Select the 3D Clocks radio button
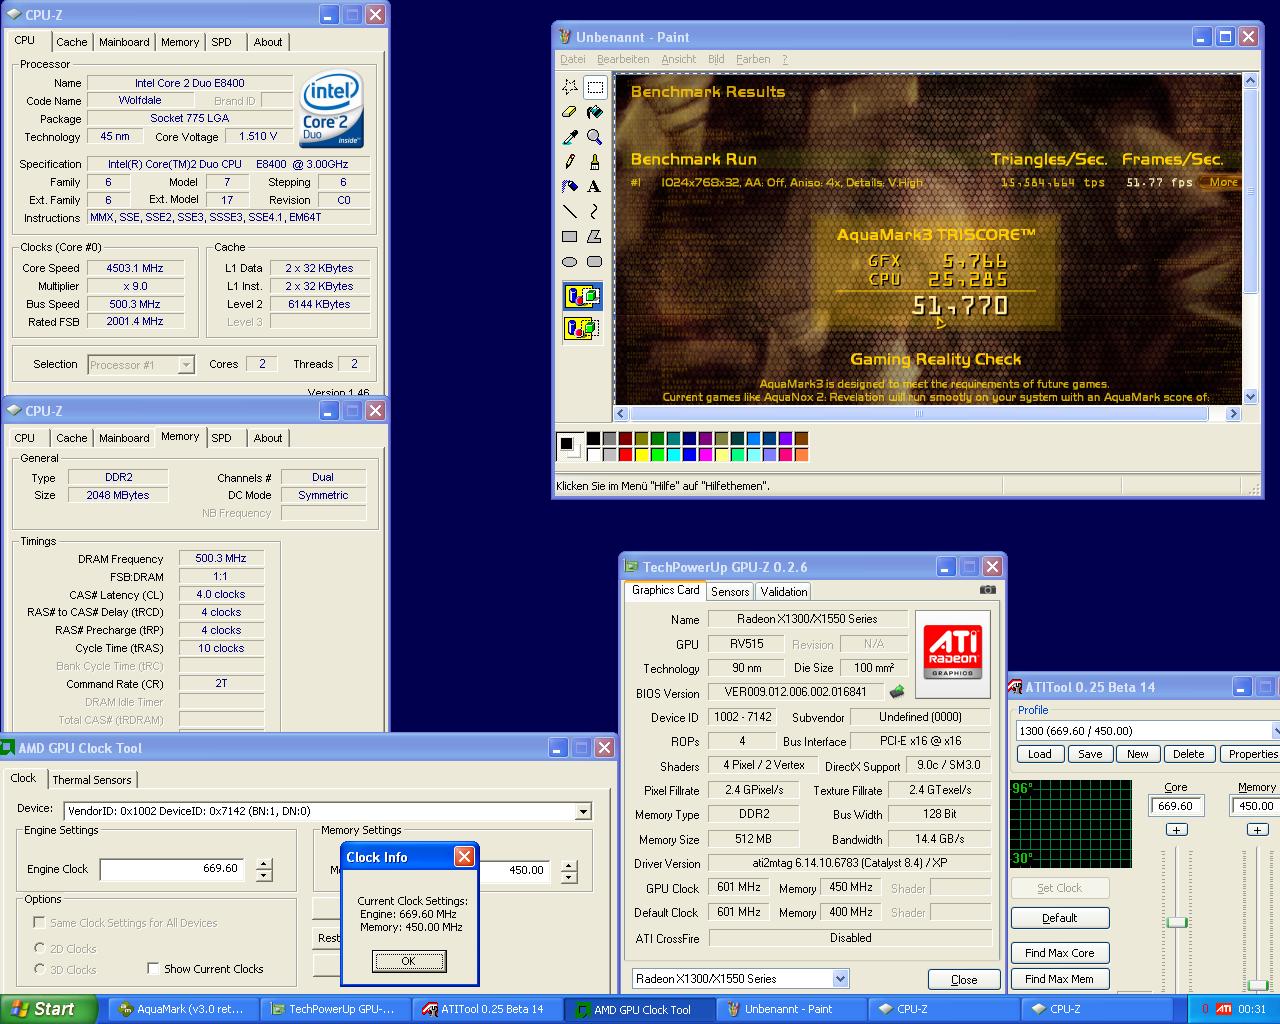The width and height of the screenshot is (1280, 1024). pos(40,969)
